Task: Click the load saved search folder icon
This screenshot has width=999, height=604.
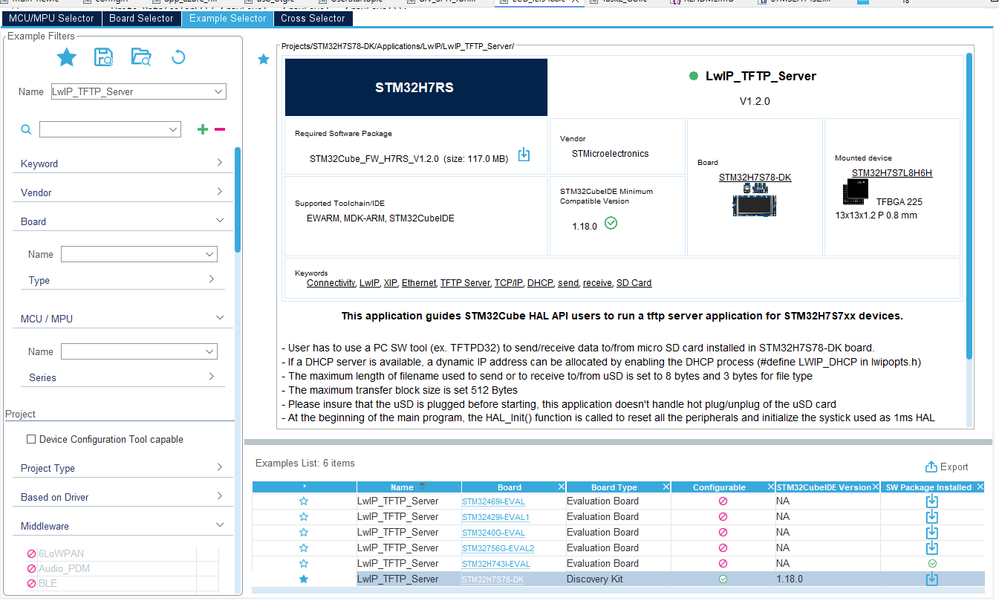Action: click(x=141, y=57)
